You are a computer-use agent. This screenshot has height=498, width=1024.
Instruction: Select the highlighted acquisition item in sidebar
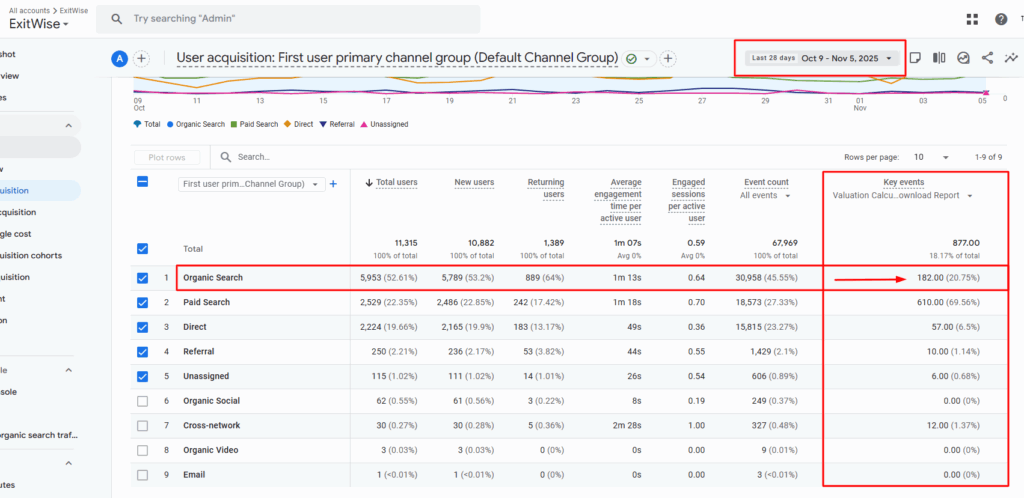click(39, 191)
